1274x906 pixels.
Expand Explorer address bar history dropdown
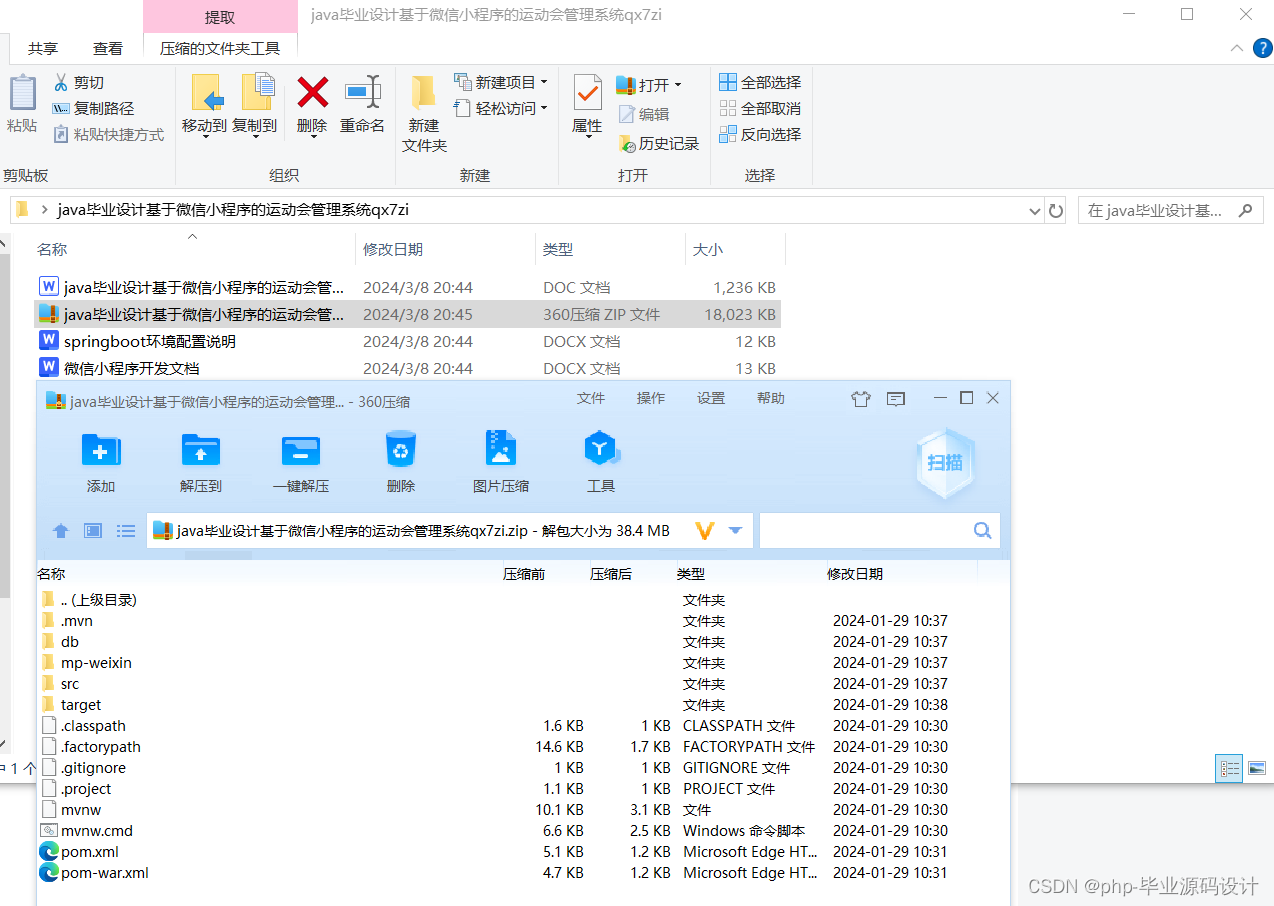click(x=1035, y=211)
